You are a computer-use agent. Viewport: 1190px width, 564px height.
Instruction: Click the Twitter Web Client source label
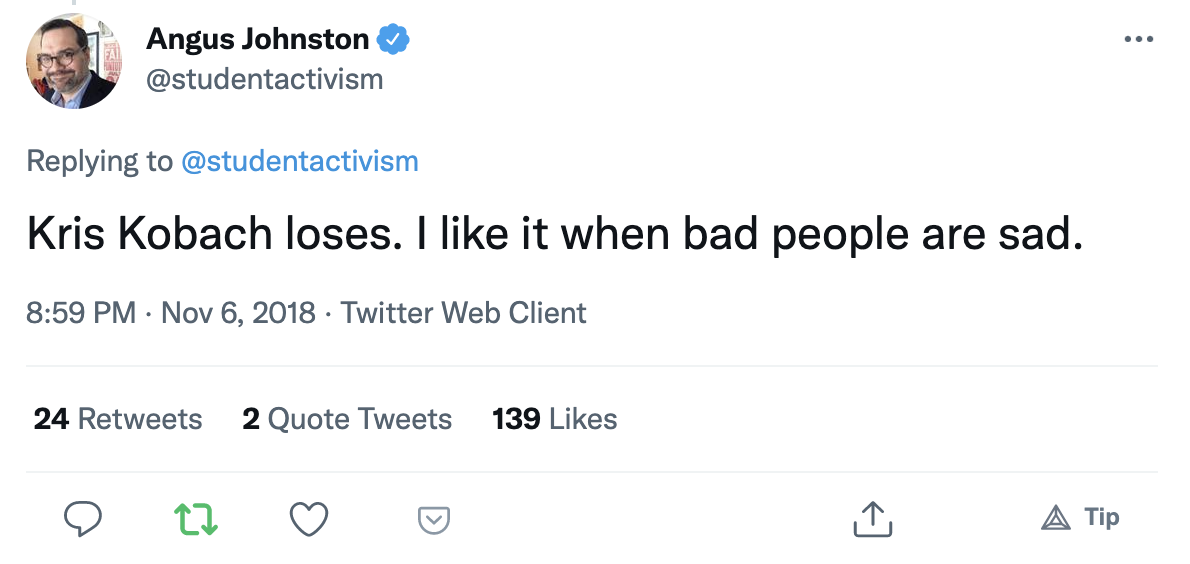pyautogui.click(x=463, y=313)
